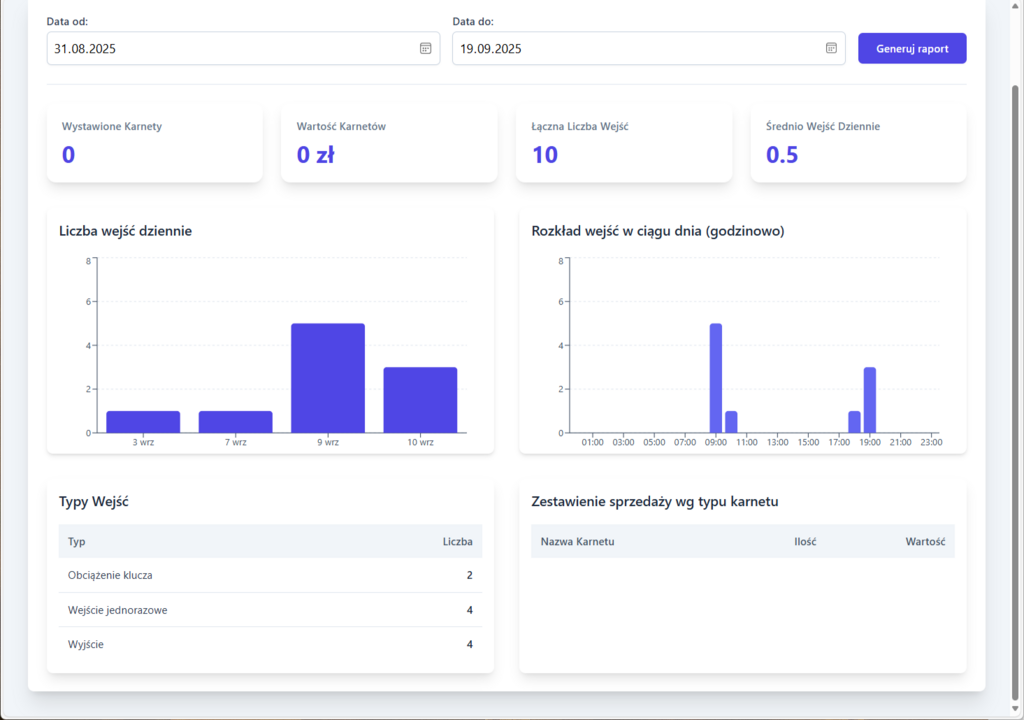This screenshot has width=1024, height=720.
Task: Click the 9 wrz bar in daily chart
Action: [328, 378]
